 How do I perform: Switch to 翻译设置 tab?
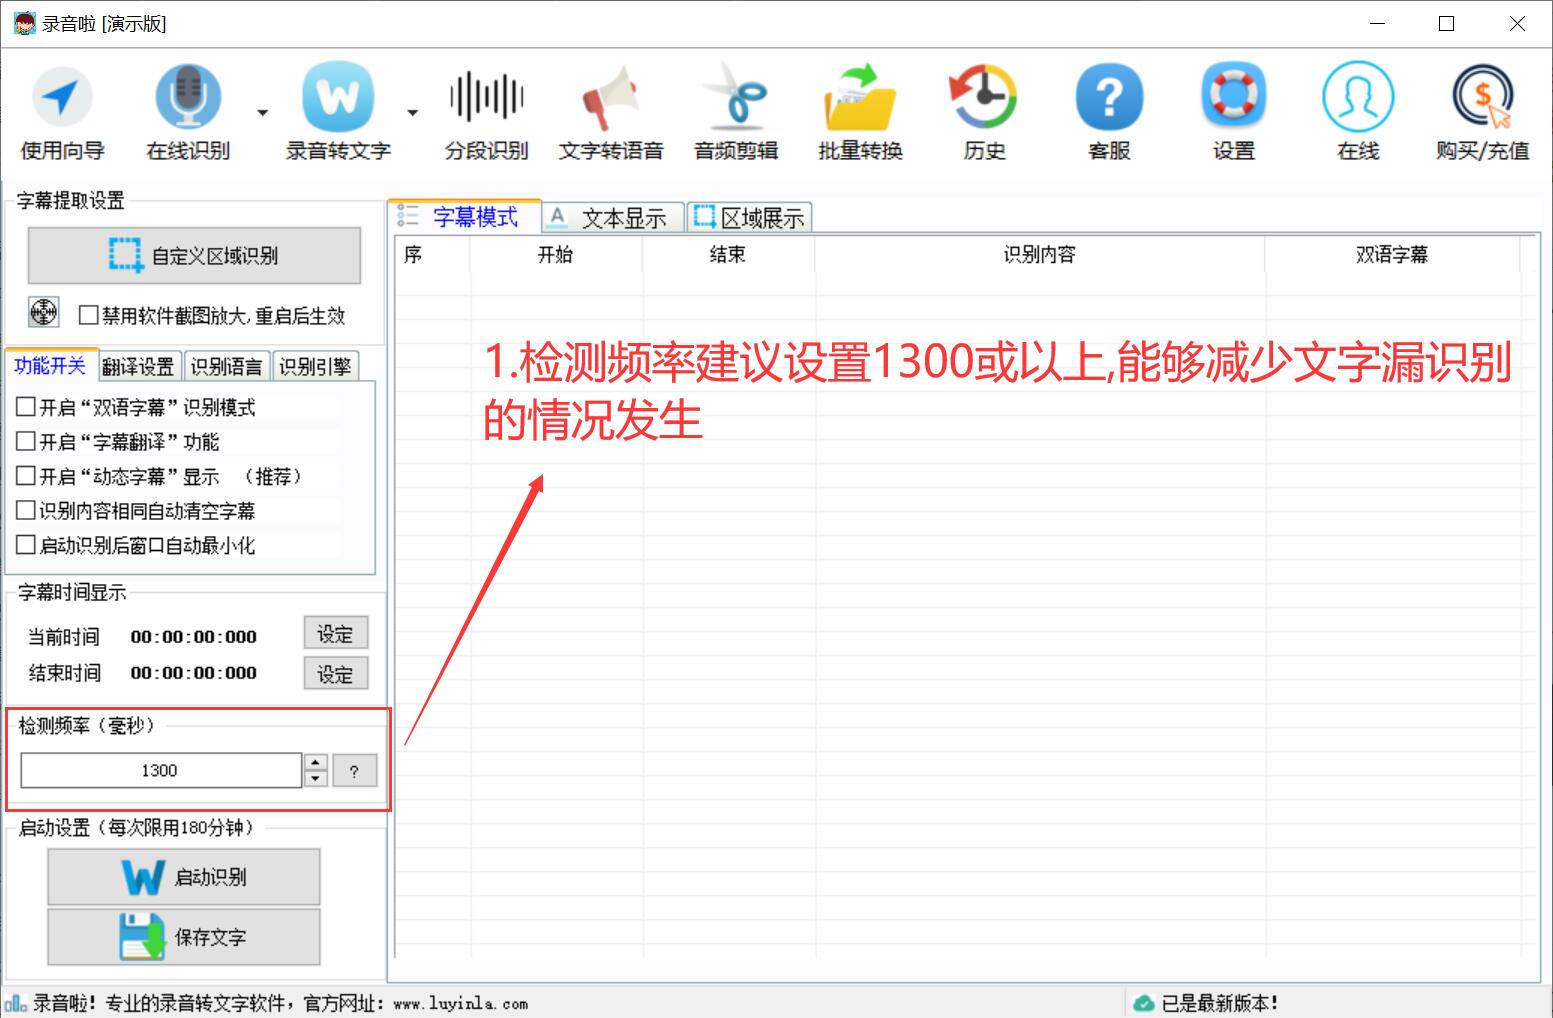[138, 367]
